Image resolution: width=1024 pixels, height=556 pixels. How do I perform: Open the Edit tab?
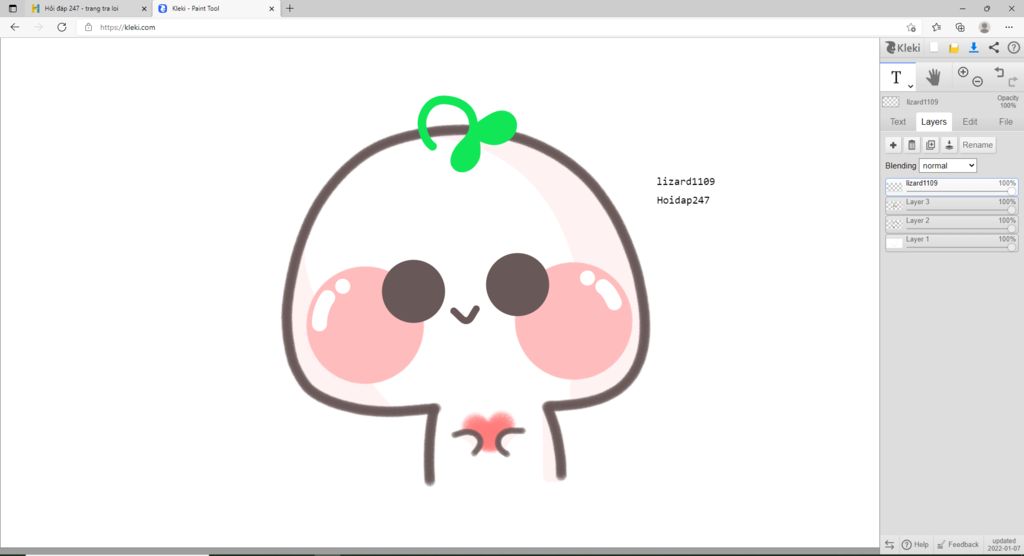[970, 122]
